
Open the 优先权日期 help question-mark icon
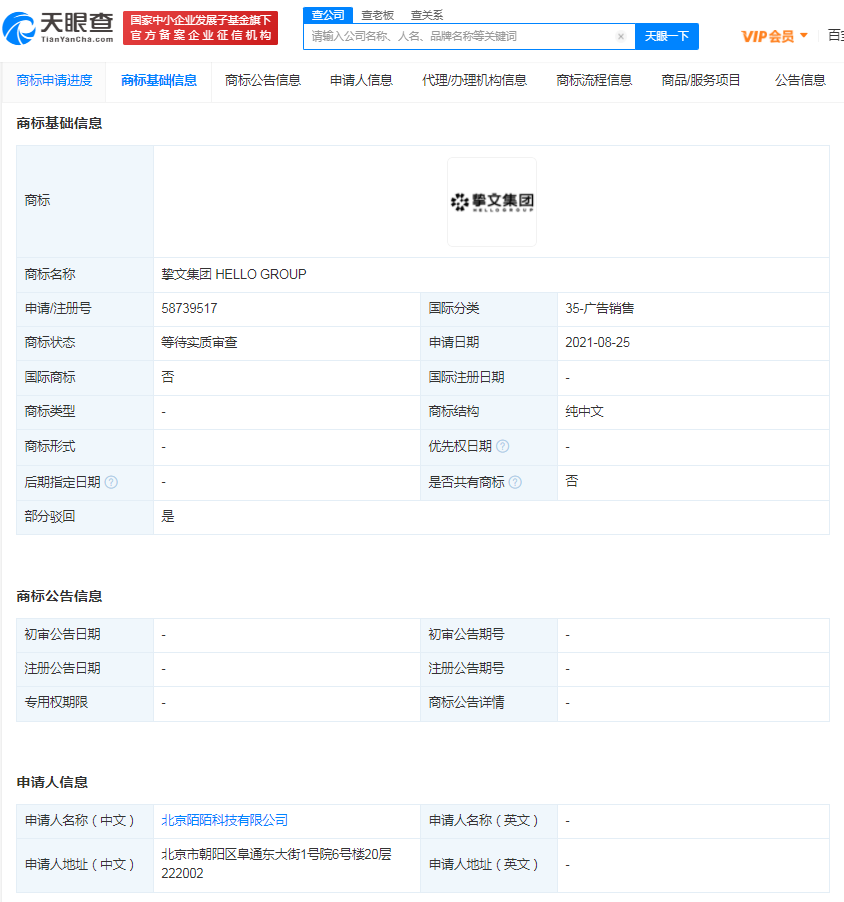click(503, 446)
